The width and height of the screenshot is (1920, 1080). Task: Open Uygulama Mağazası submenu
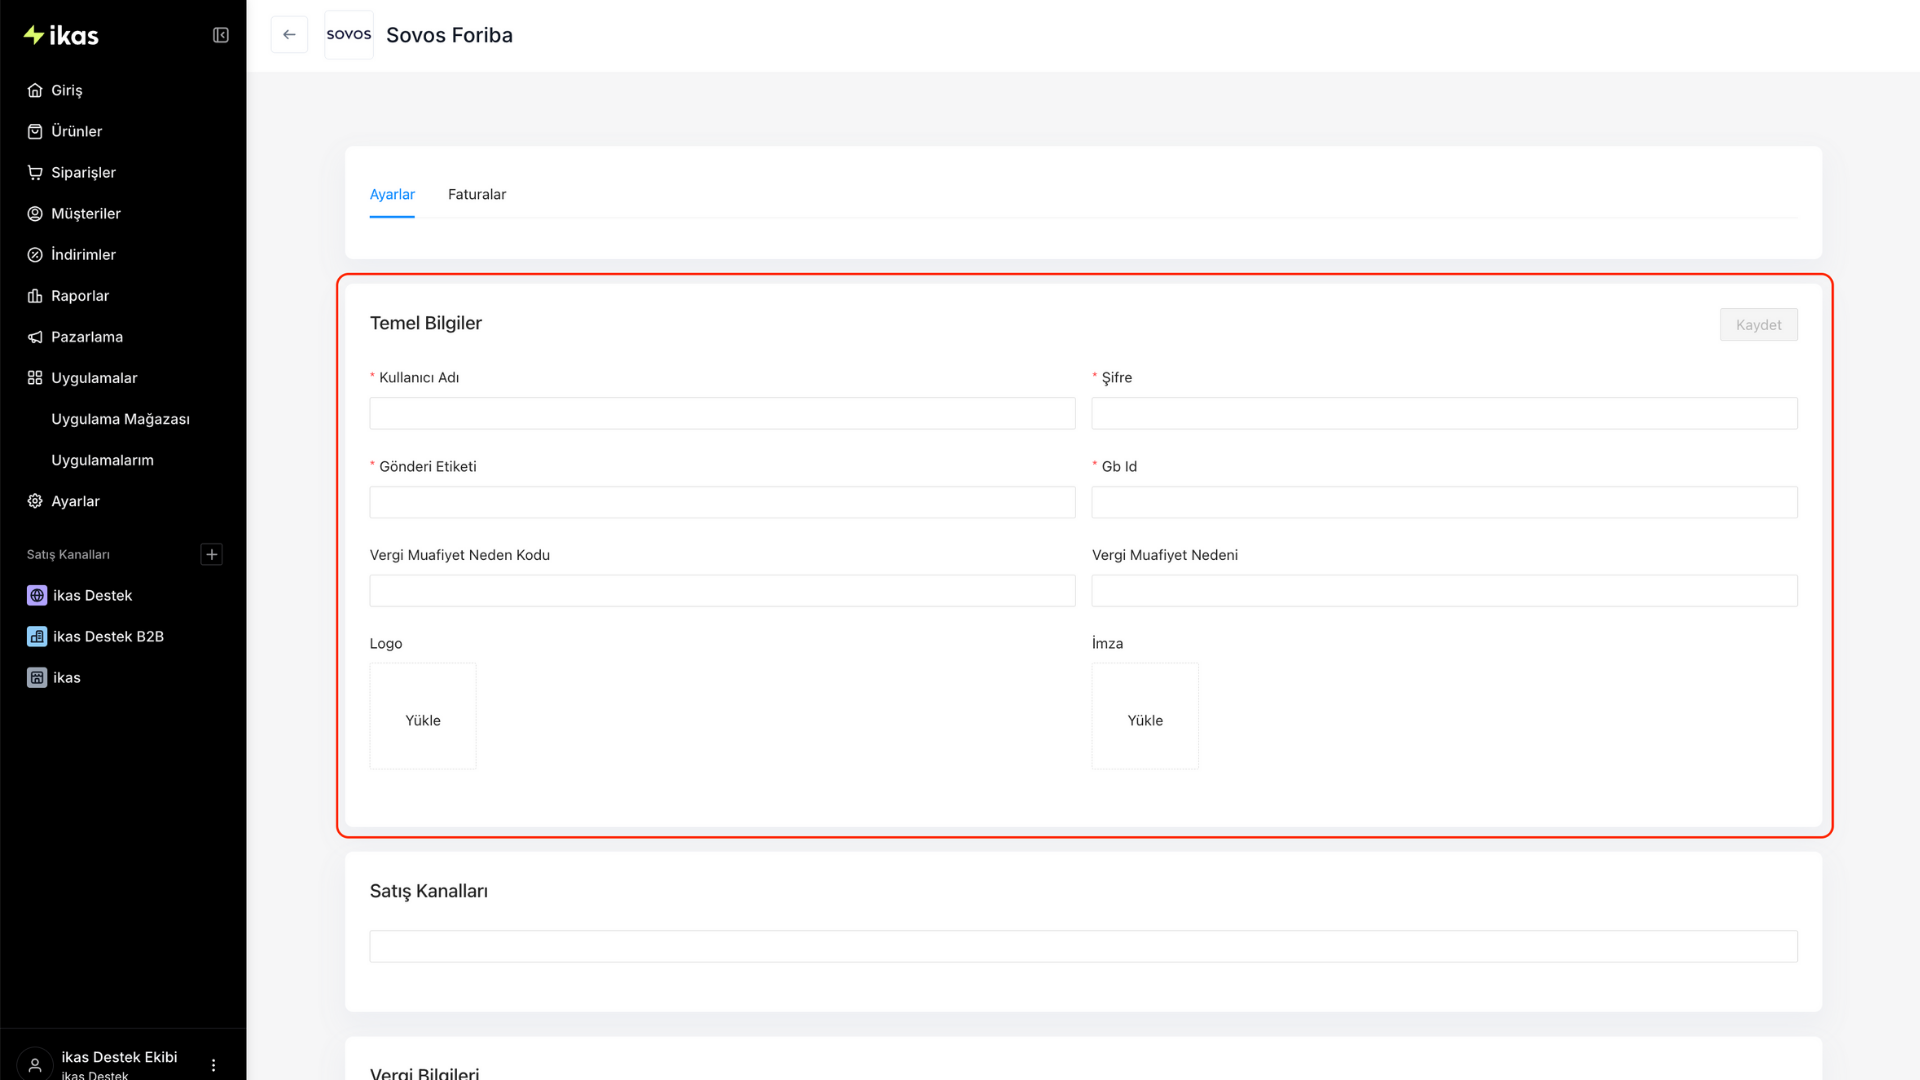(x=123, y=418)
